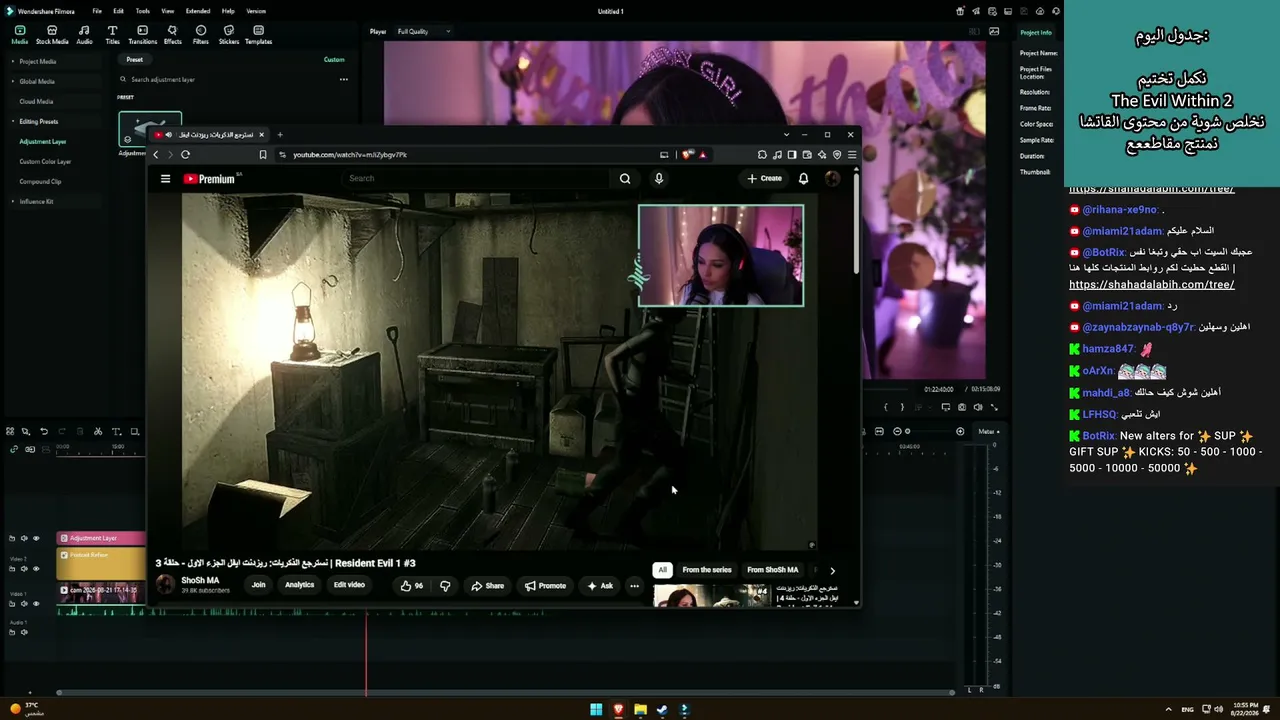Like the Resident Evil video
The image size is (1280, 720).
pyautogui.click(x=411, y=586)
